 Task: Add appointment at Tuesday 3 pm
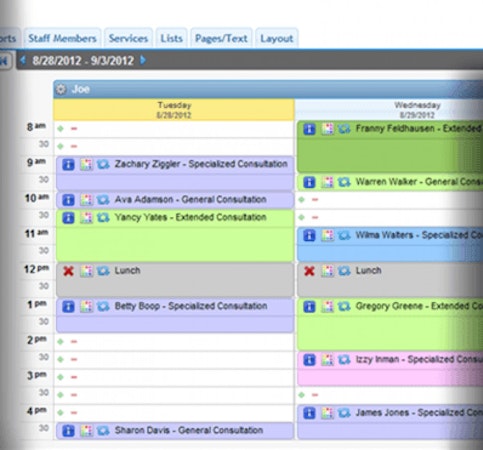pyautogui.click(x=60, y=377)
